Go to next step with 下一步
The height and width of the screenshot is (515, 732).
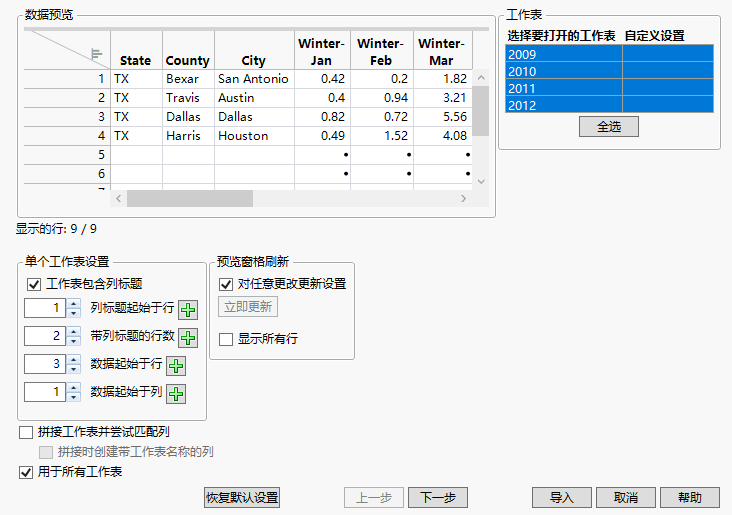[438, 498]
